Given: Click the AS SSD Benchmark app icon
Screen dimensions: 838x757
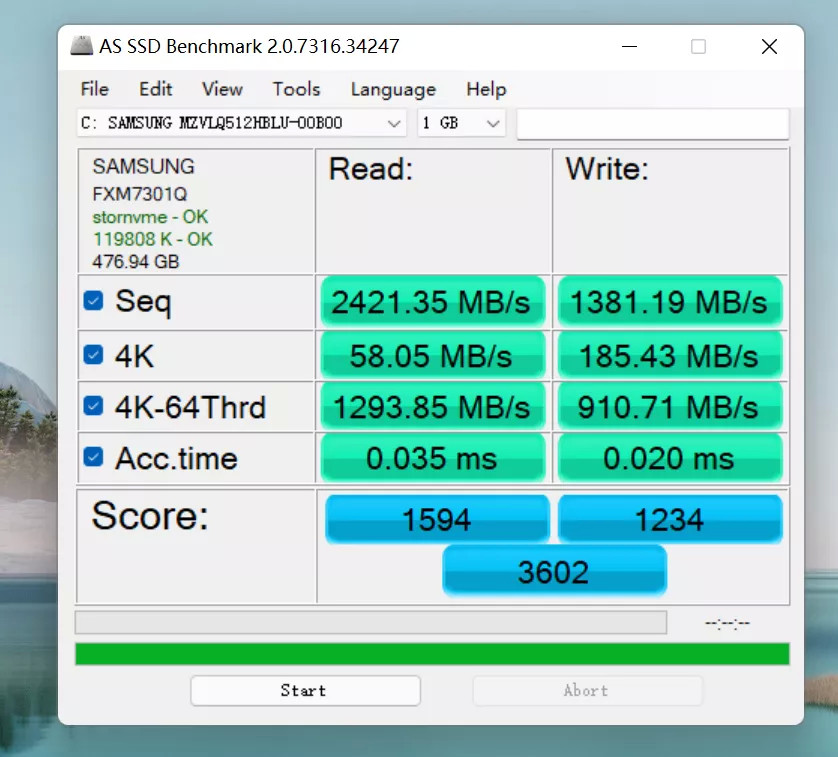Looking at the screenshot, I should (x=82, y=46).
